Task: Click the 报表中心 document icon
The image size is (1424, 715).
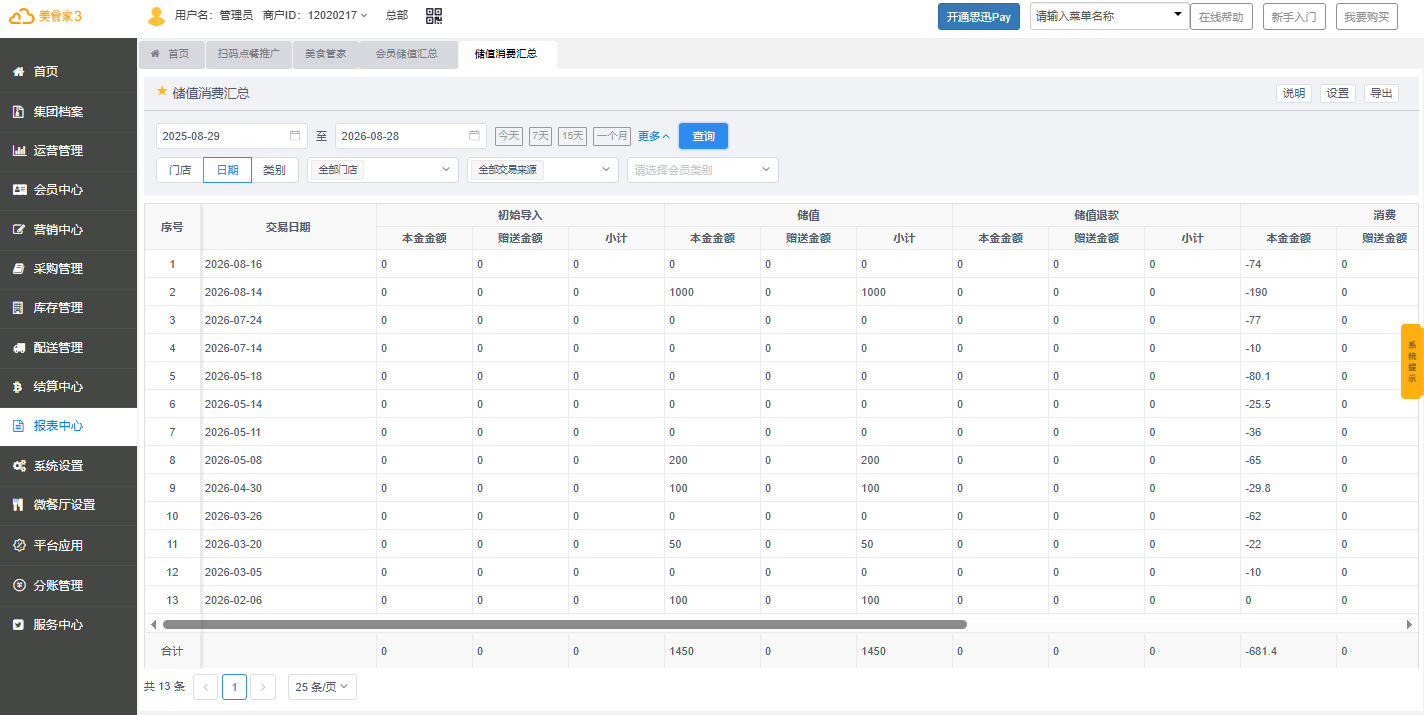Action: (18, 426)
